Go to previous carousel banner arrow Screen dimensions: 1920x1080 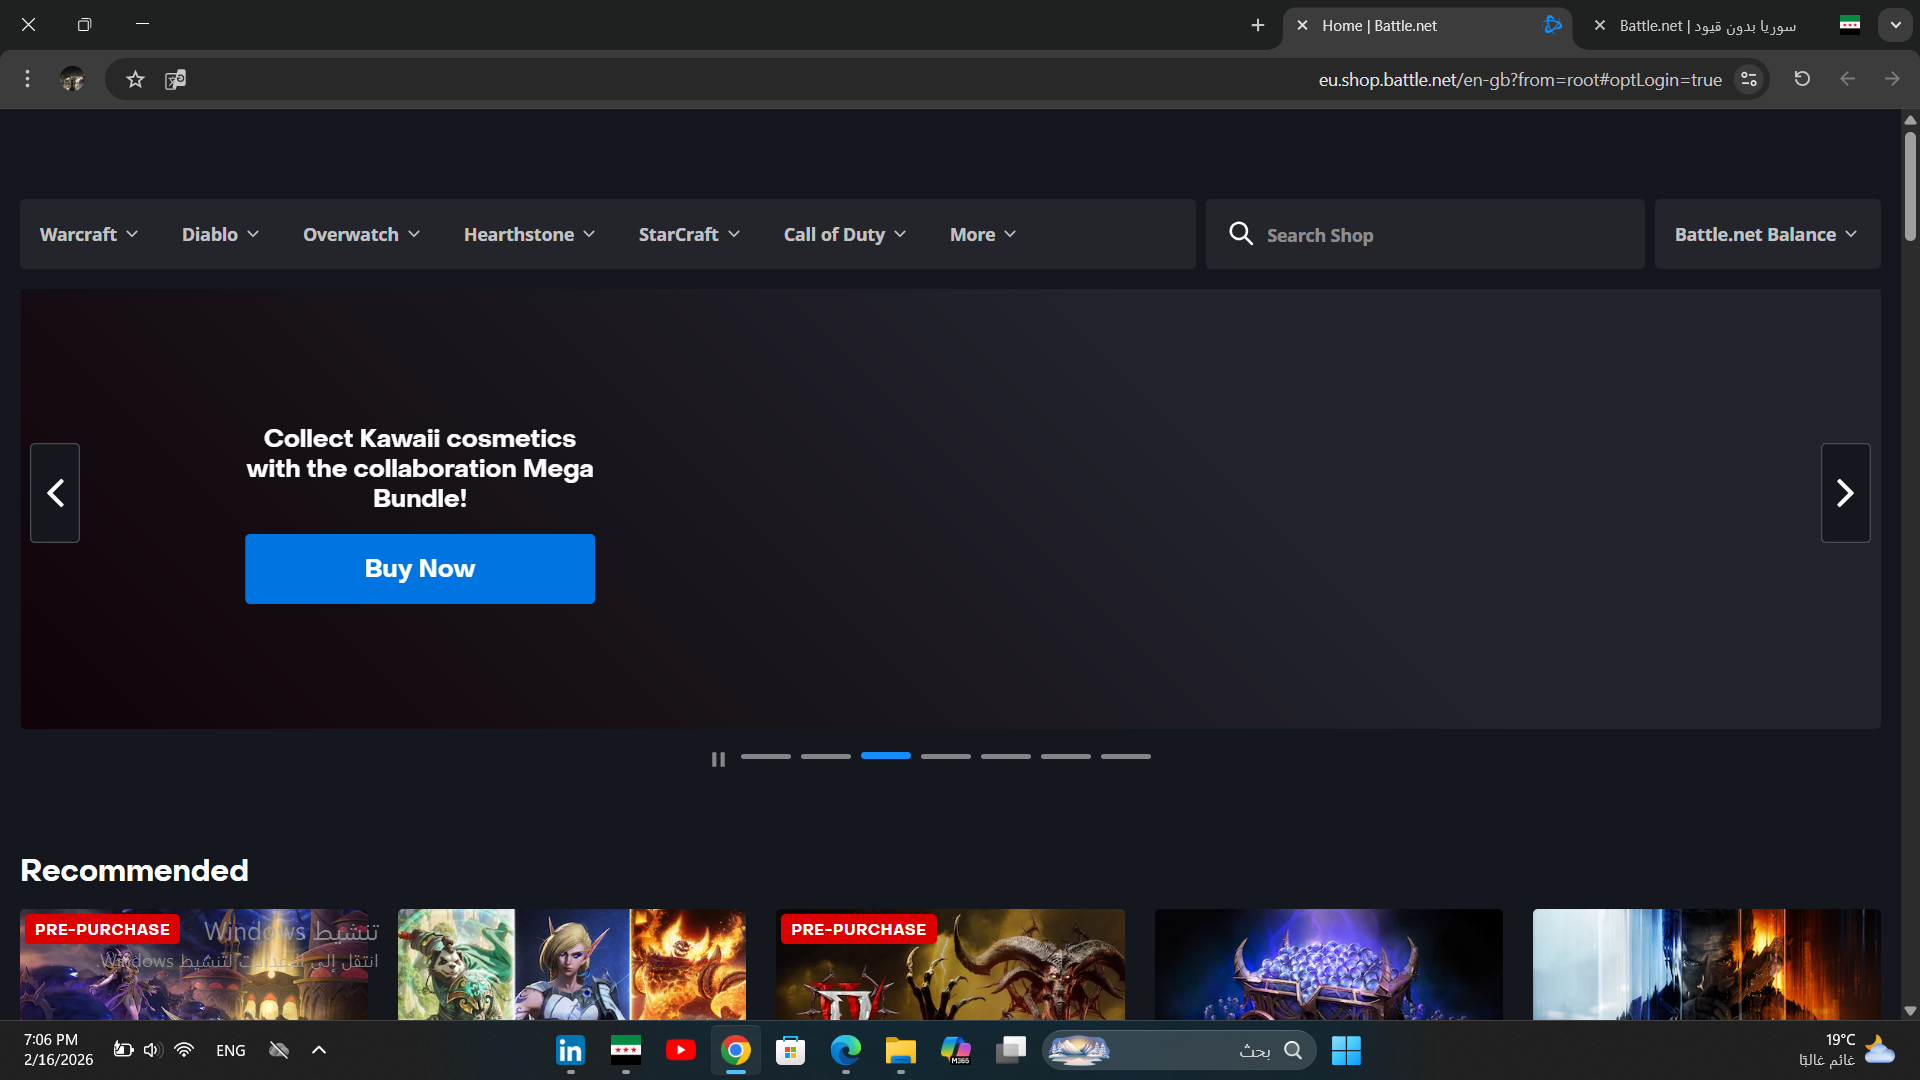(55, 493)
